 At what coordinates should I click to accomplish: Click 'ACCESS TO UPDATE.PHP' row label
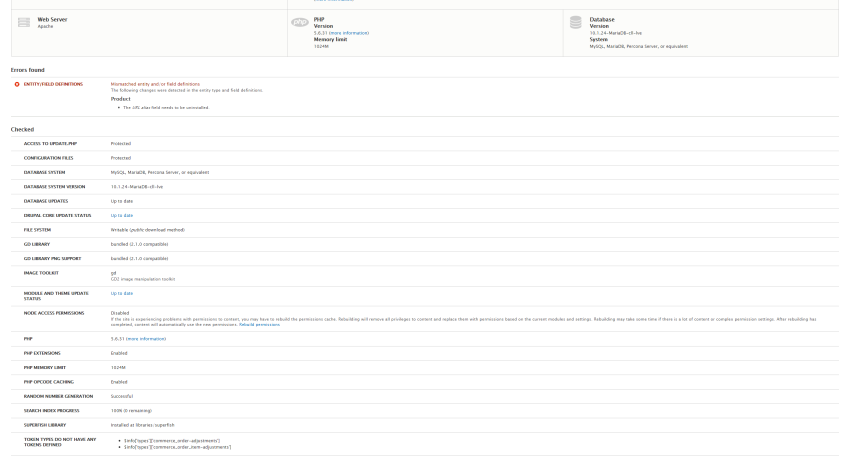coord(50,144)
